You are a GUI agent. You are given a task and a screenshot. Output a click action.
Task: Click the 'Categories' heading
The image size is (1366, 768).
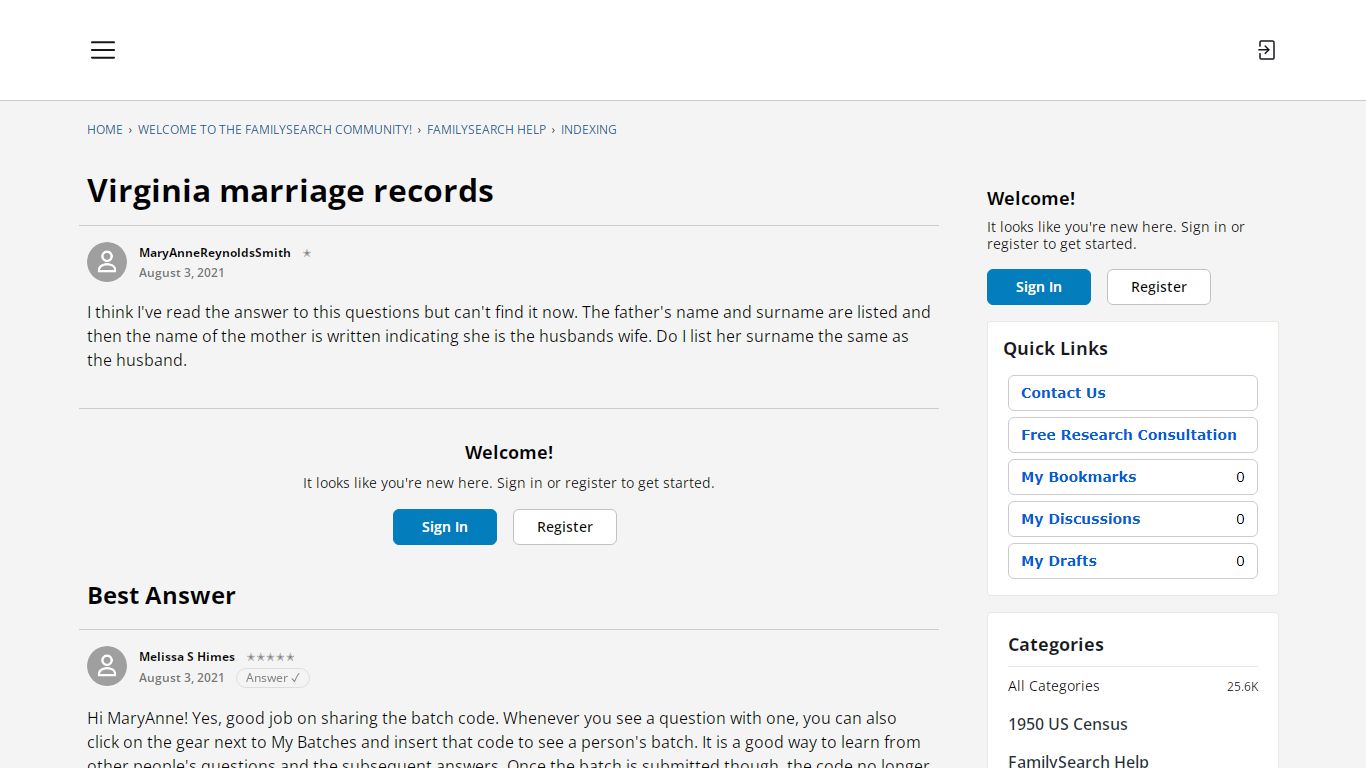(1056, 644)
